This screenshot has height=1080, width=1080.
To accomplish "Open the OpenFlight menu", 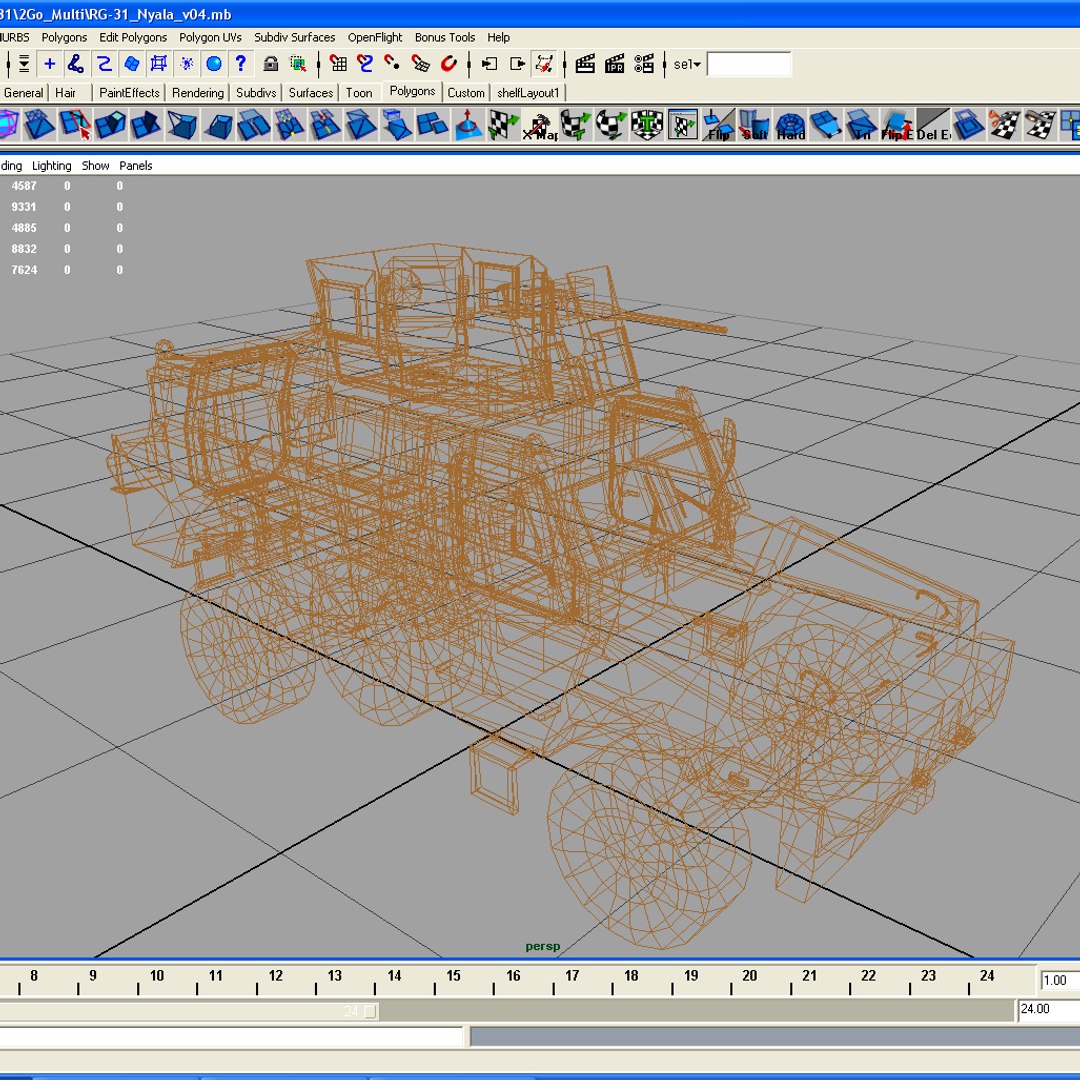I will click(375, 37).
